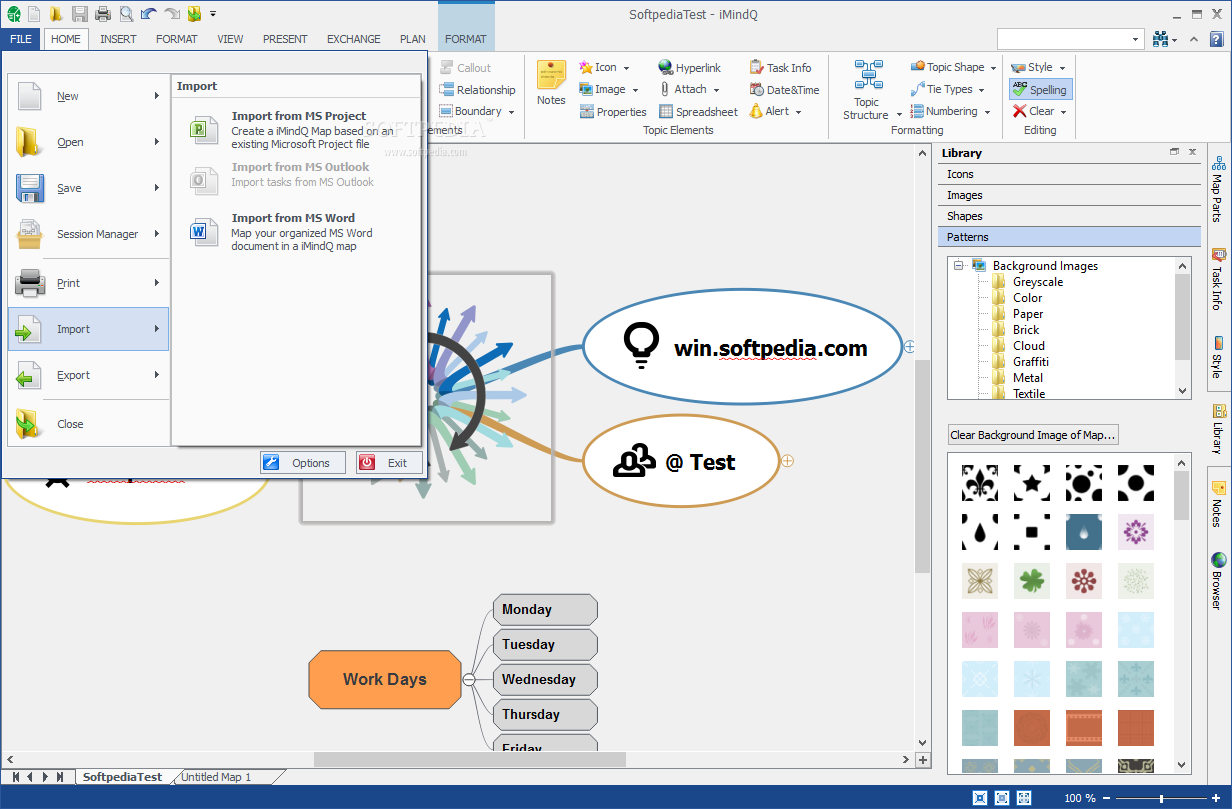Click the users icon beside search box
Viewport: 1232px width, 809px height.
(1160, 39)
